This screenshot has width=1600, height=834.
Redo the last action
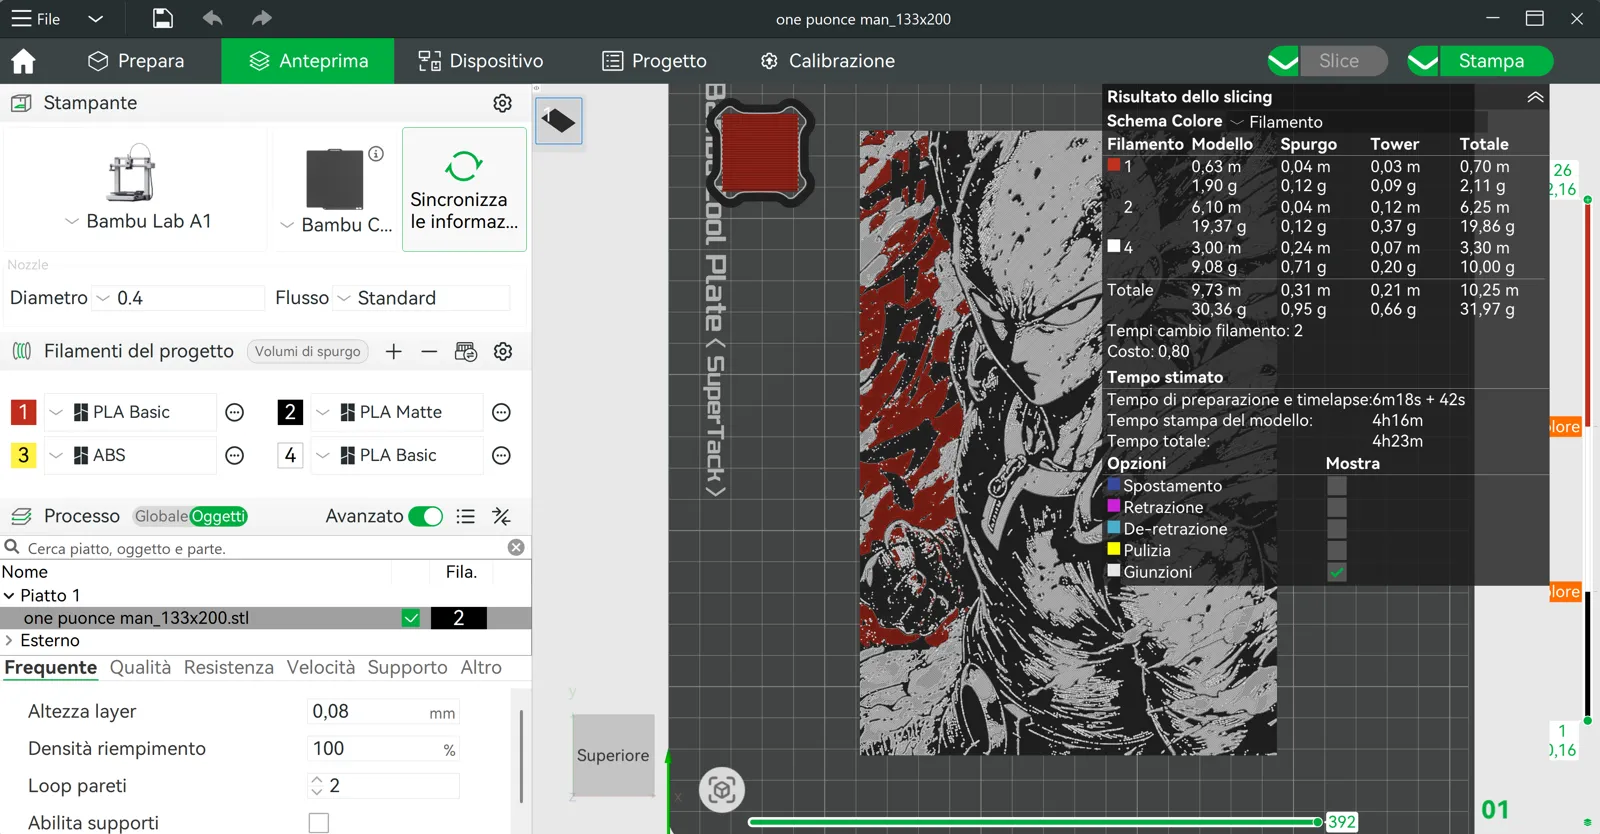261,18
